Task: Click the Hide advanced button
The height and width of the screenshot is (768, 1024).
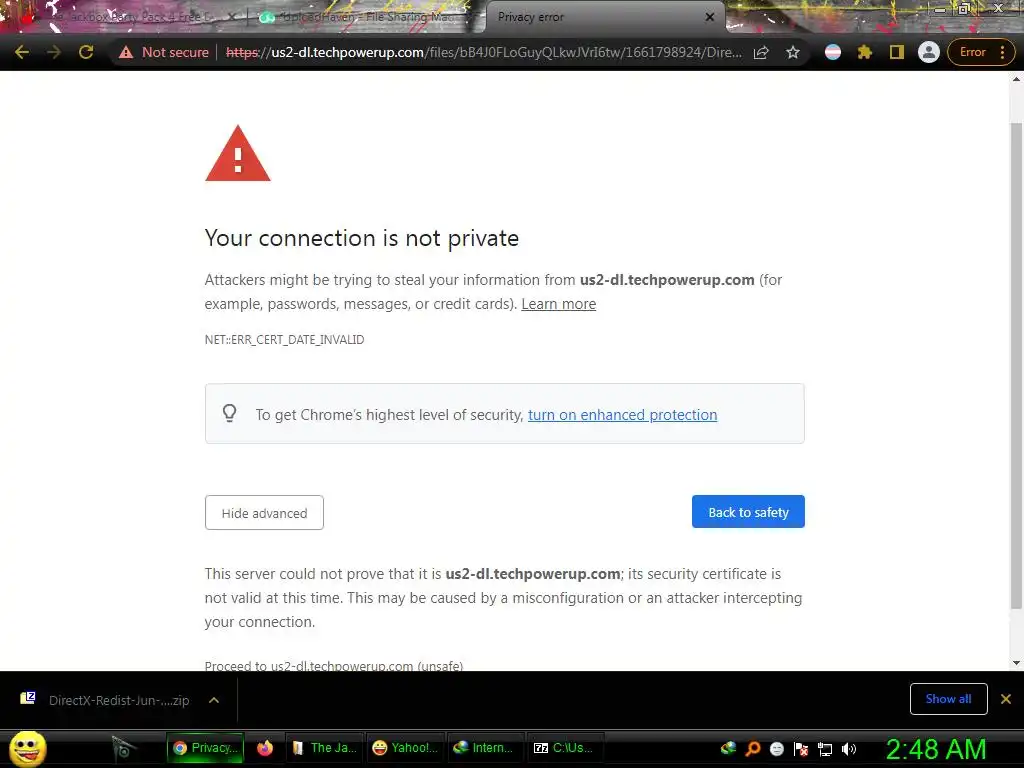Action: click(264, 513)
